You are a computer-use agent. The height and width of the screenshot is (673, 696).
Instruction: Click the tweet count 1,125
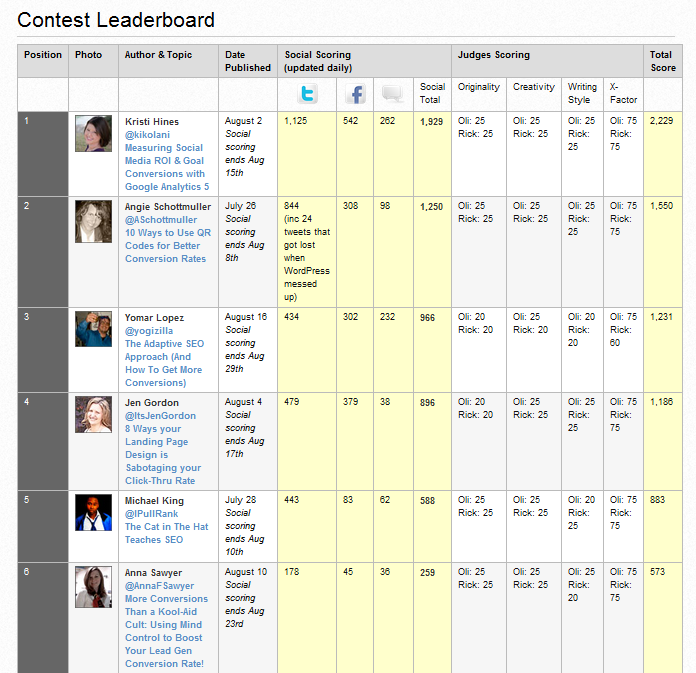tap(296, 121)
